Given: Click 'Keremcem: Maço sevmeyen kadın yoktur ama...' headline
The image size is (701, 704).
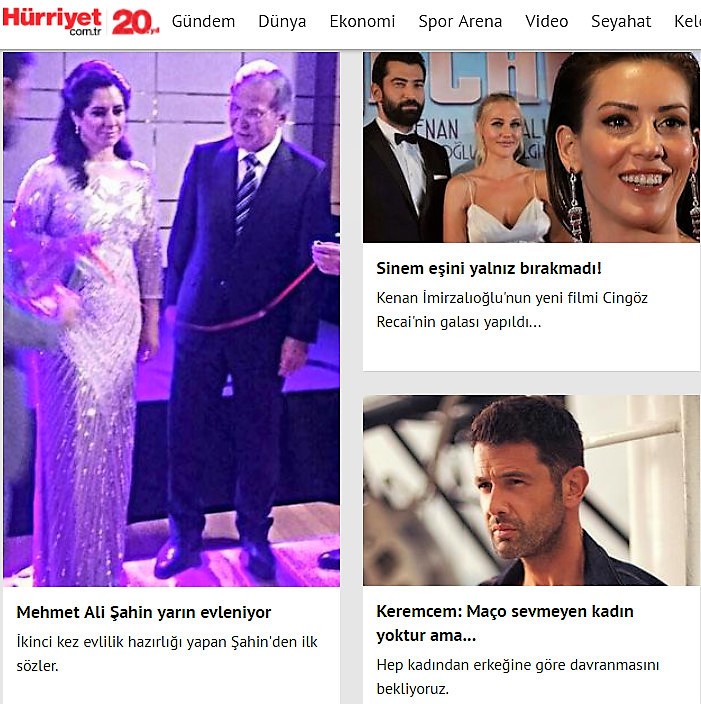Looking at the screenshot, I should [x=505, y=623].
